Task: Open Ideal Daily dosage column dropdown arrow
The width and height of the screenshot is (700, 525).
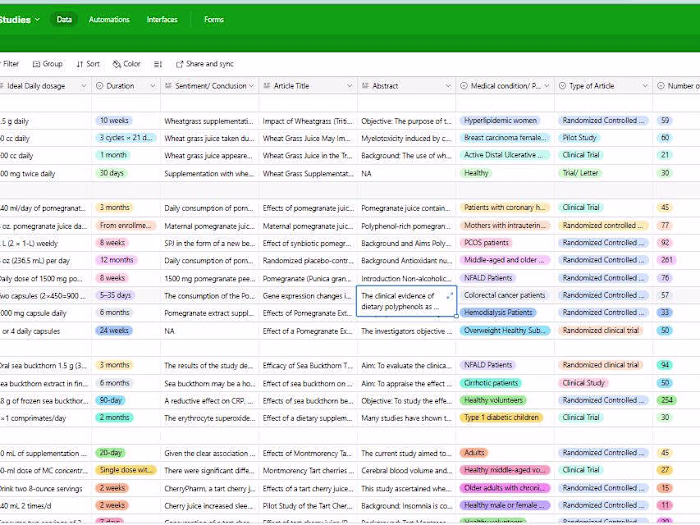Action: tap(83, 86)
